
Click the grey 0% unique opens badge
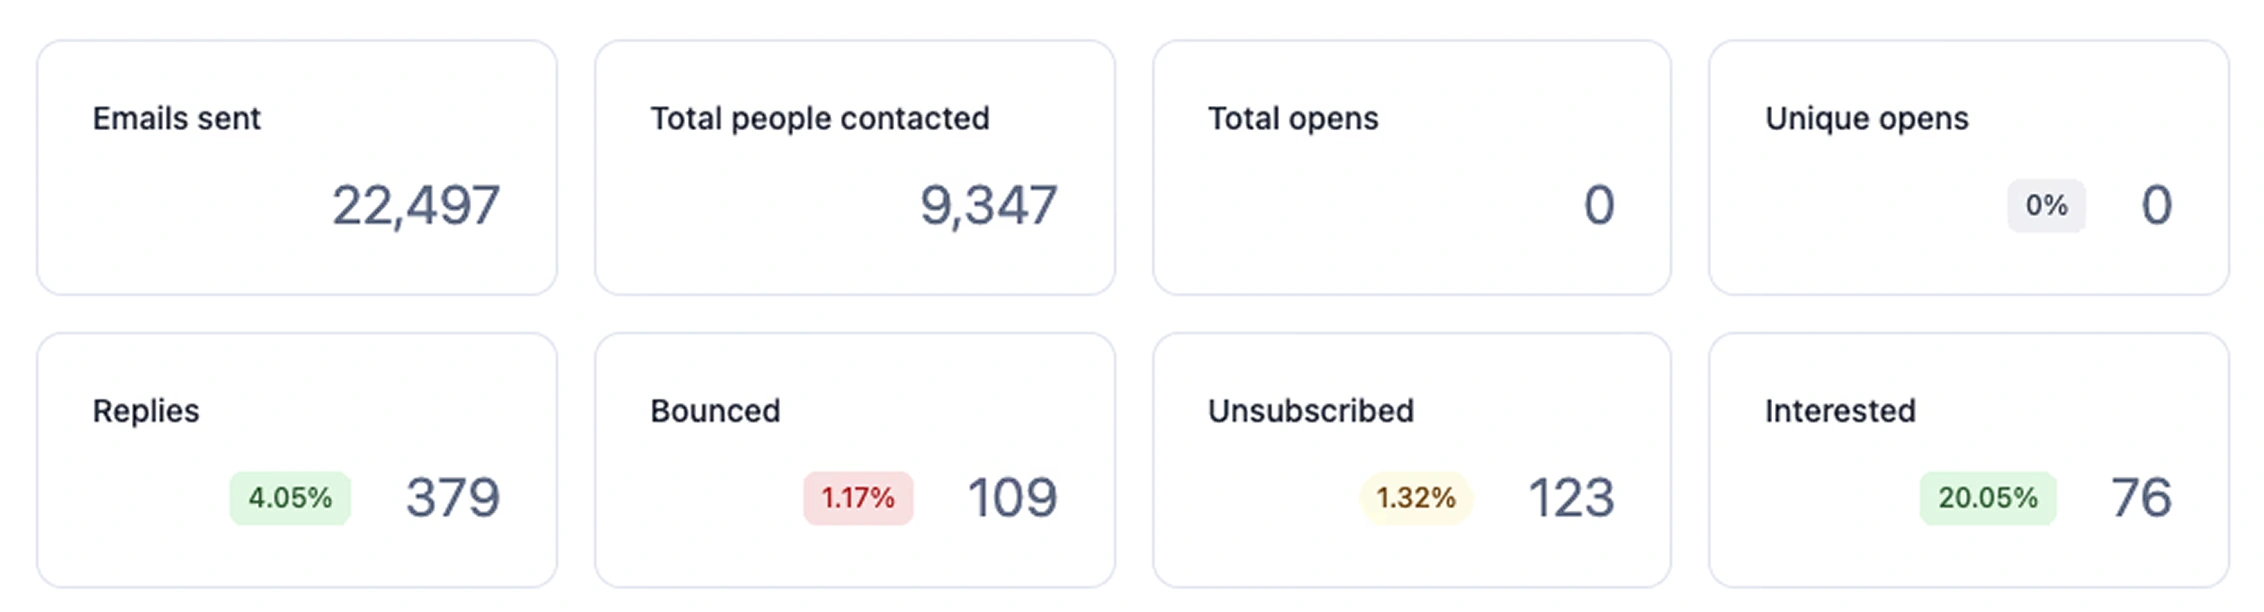click(x=2046, y=206)
